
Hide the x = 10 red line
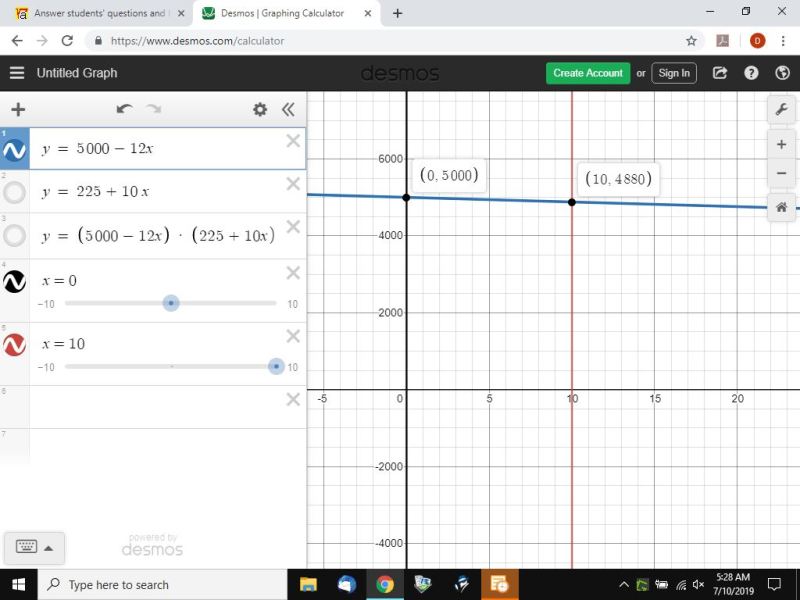[14, 345]
